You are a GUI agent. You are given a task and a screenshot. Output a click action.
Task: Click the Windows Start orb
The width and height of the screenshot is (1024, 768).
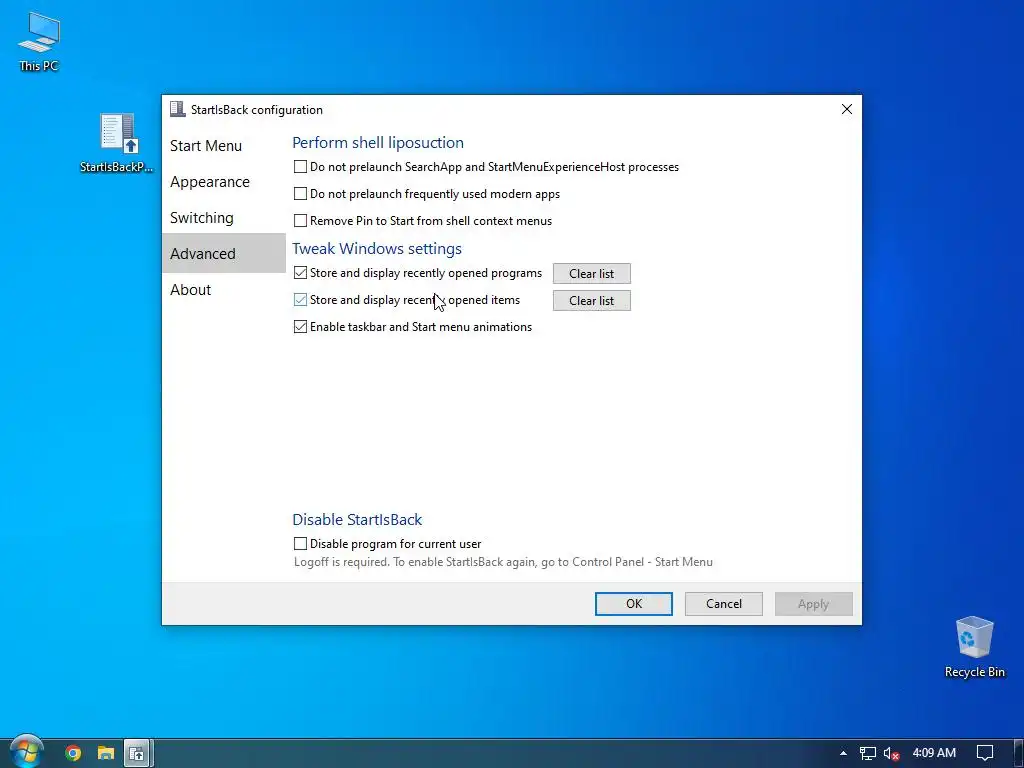point(27,752)
